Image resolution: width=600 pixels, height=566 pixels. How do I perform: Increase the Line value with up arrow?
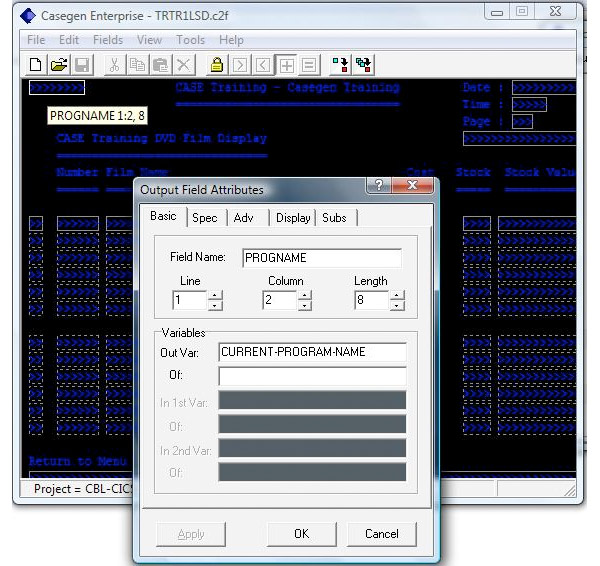pyautogui.click(x=215, y=295)
